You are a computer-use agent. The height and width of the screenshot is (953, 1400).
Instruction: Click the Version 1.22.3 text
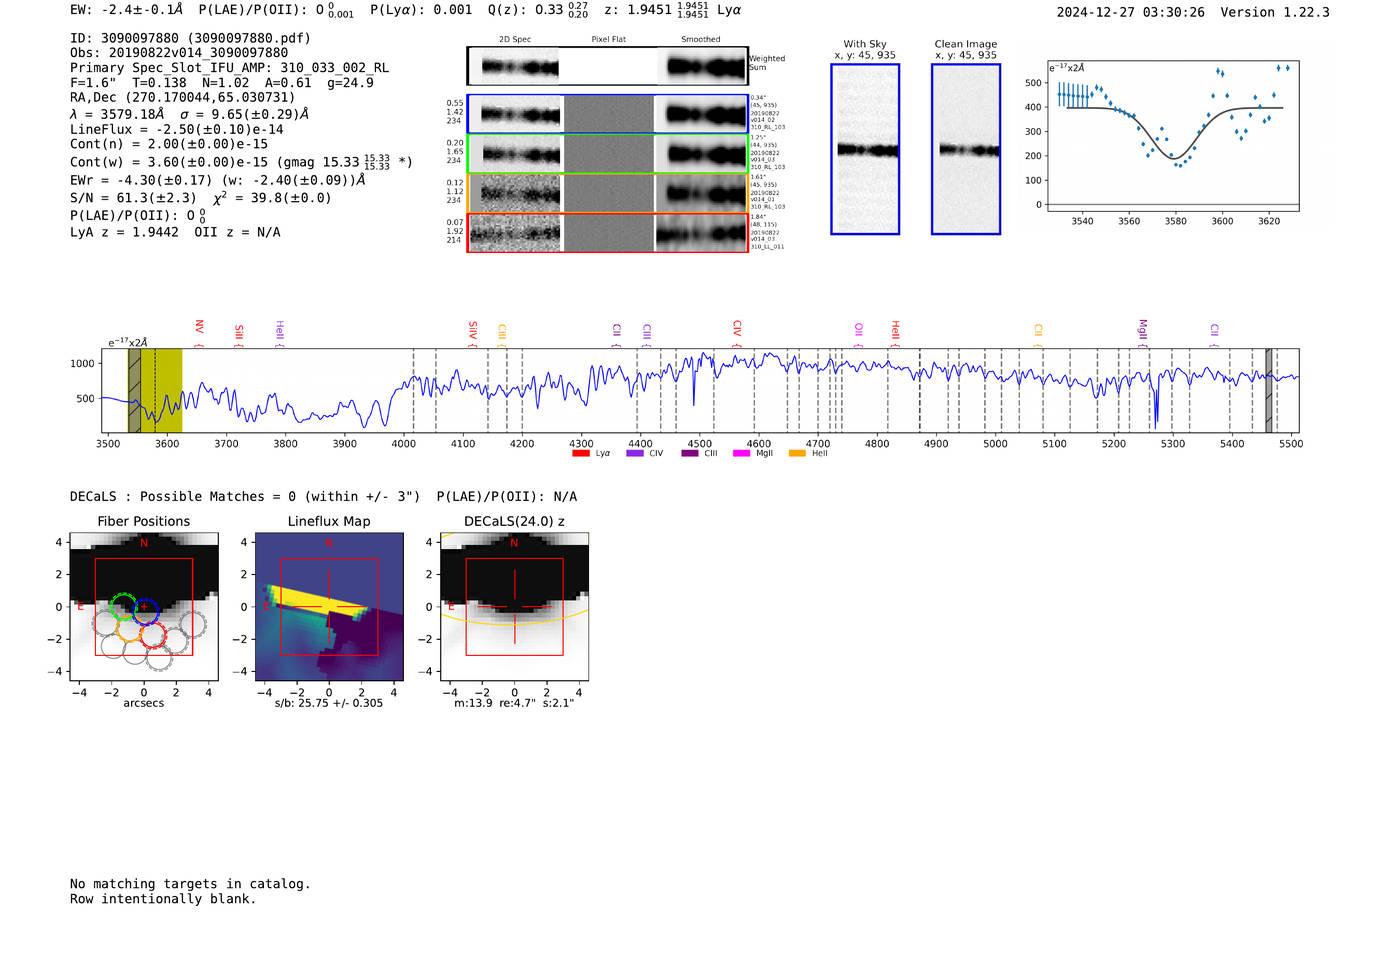1275,12
